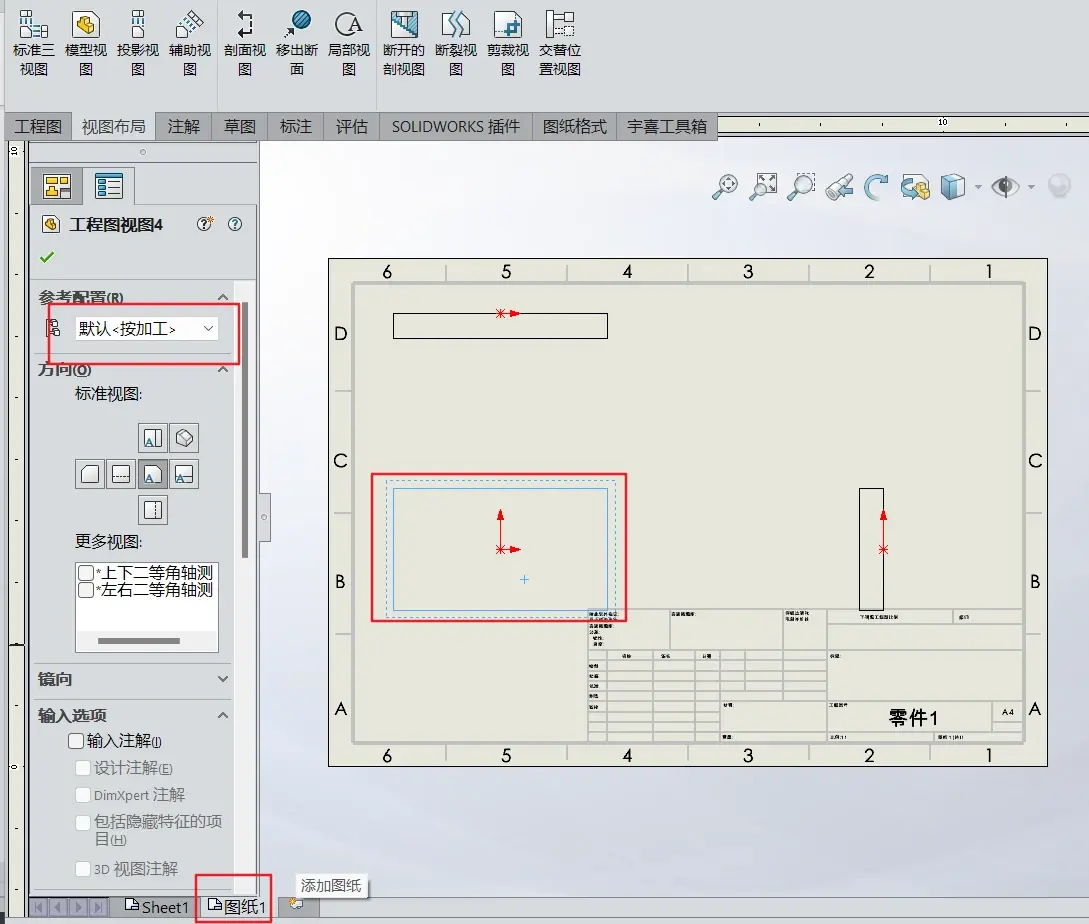Open the SOLIDWORKS 插件 tab
This screenshot has height=924, width=1089.
(456, 126)
